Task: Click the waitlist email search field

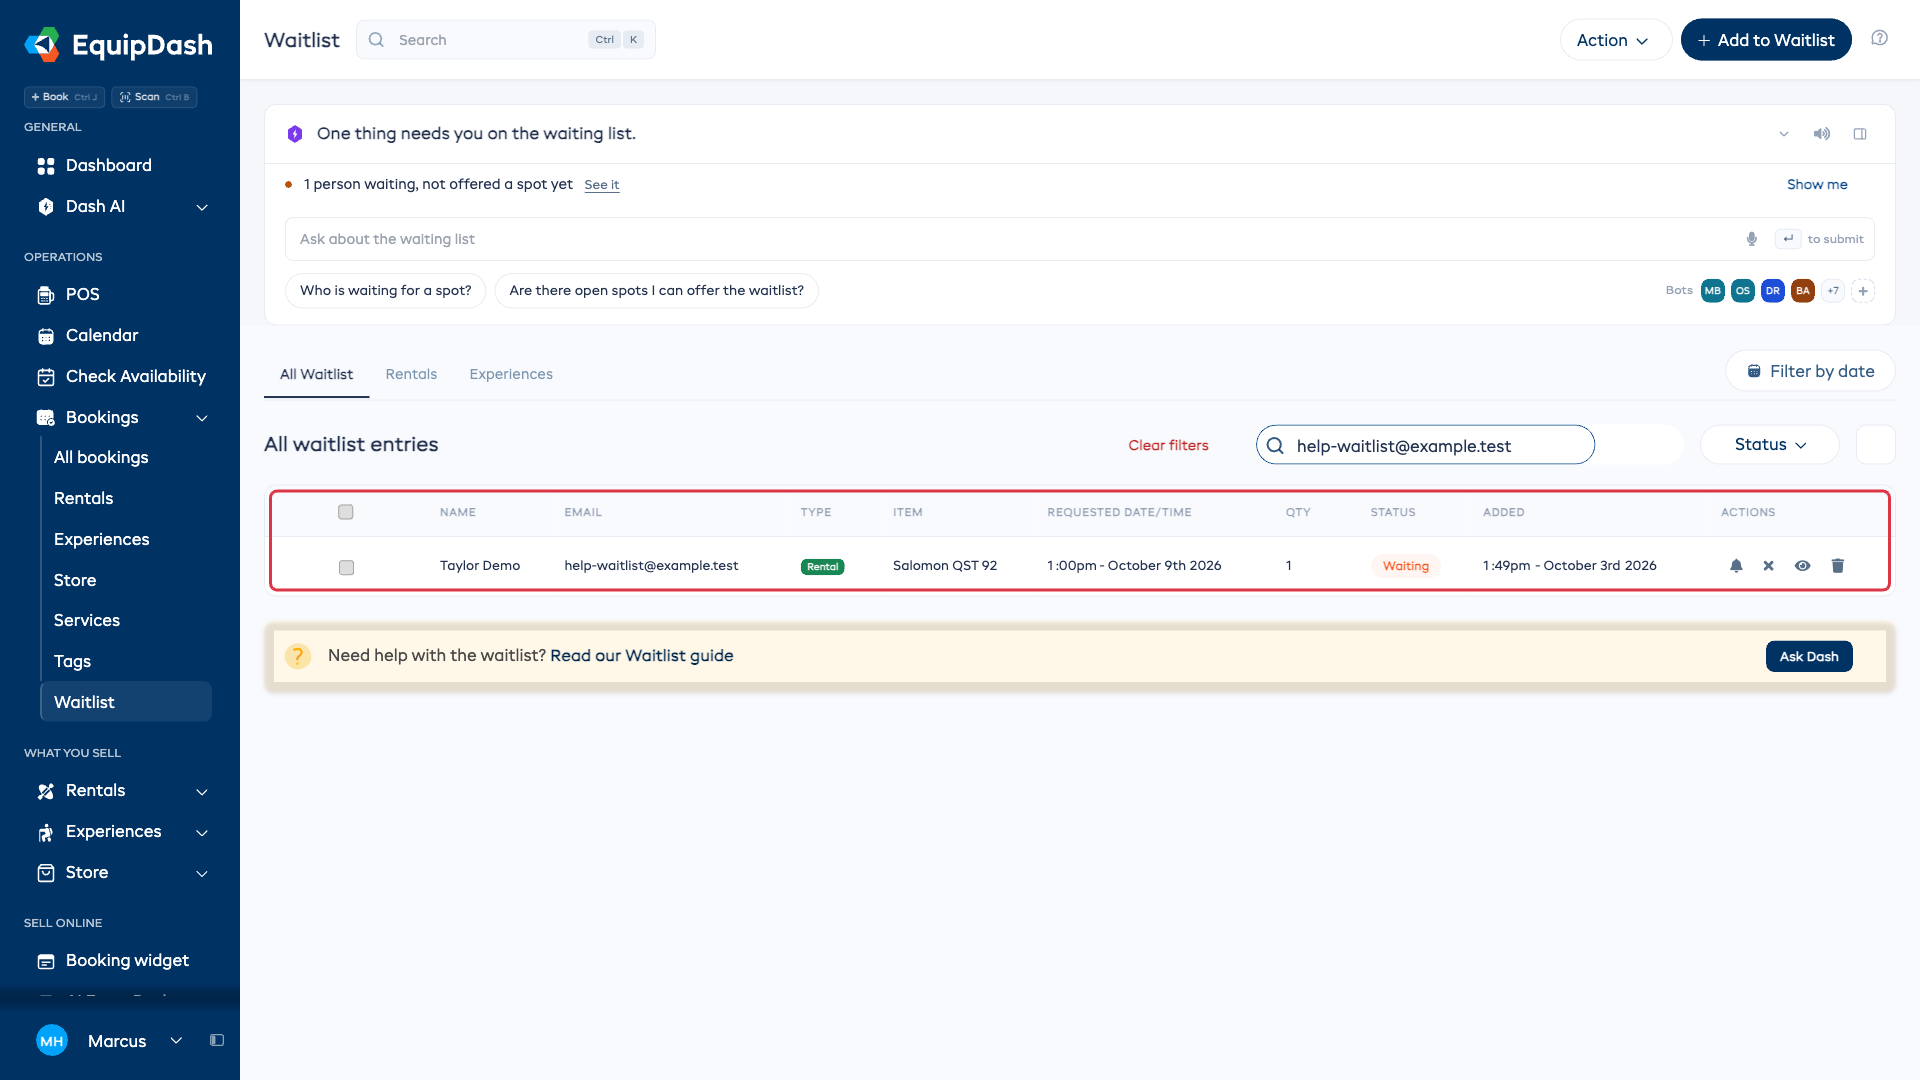Action: [1425, 445]
